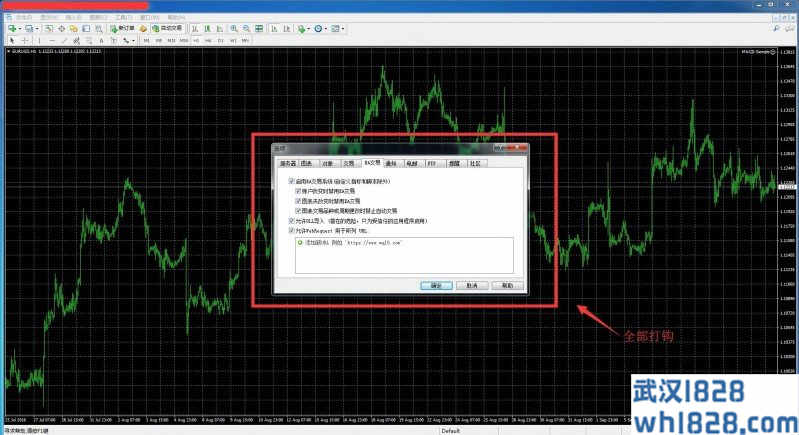799x435 pixels.
Task: Zoom in on the chart
Action: [233, 29]
